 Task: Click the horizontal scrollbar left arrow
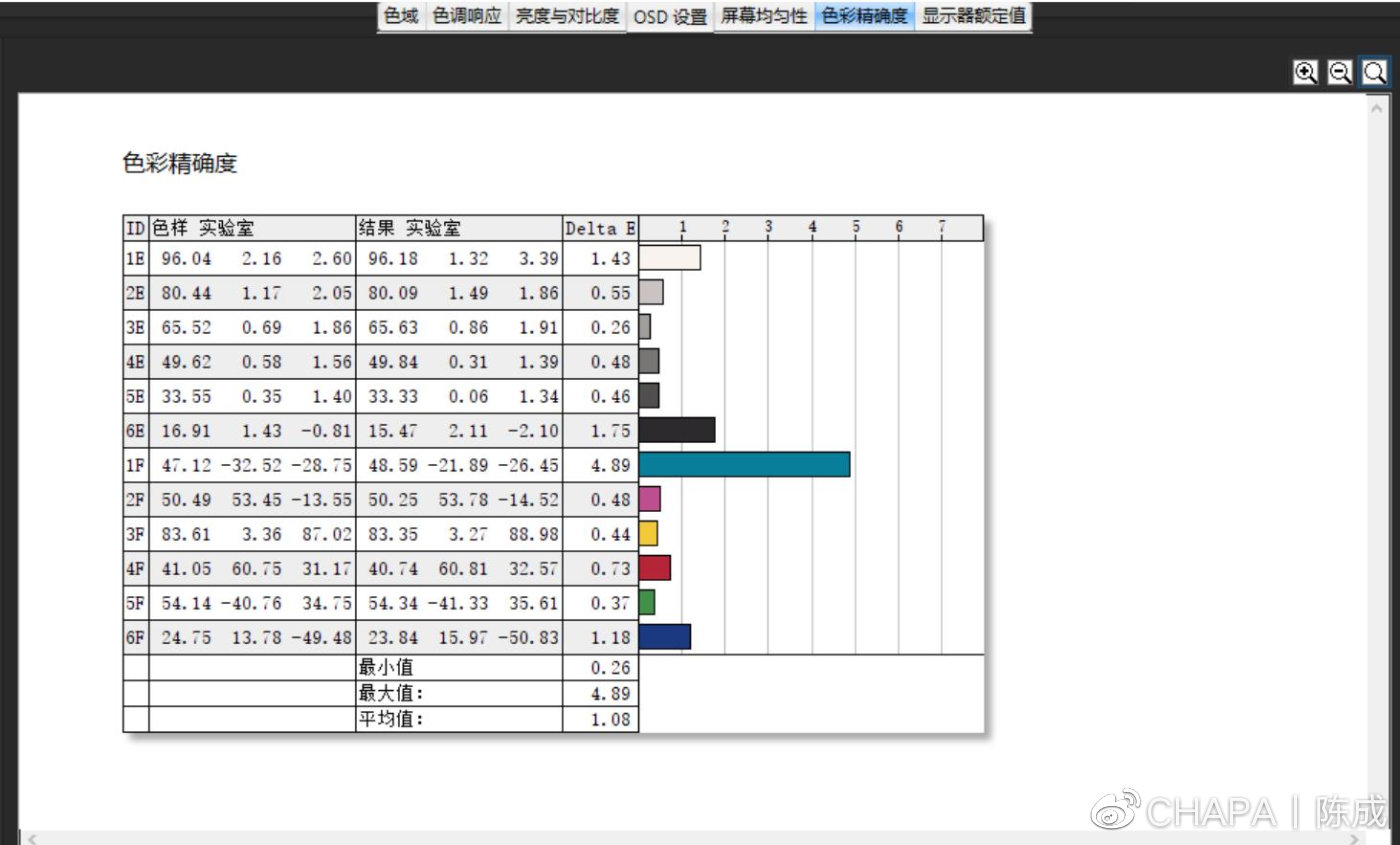coord(32,838)
